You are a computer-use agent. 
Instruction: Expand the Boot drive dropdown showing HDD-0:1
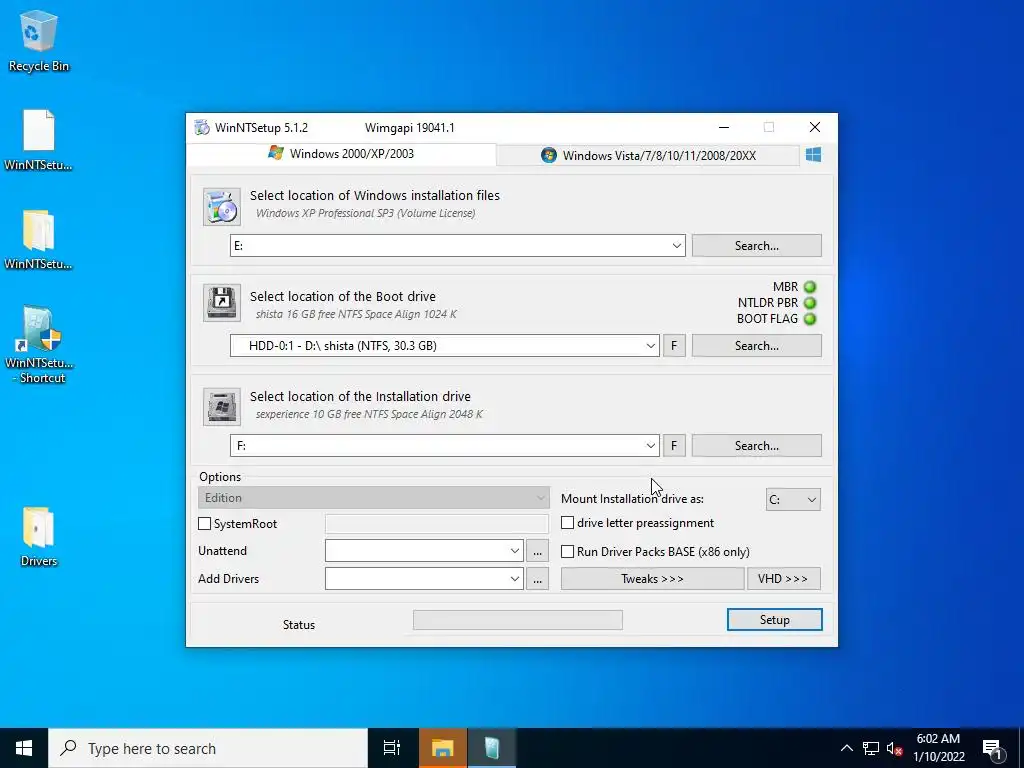pyautogui.click(x=650, y=345)
